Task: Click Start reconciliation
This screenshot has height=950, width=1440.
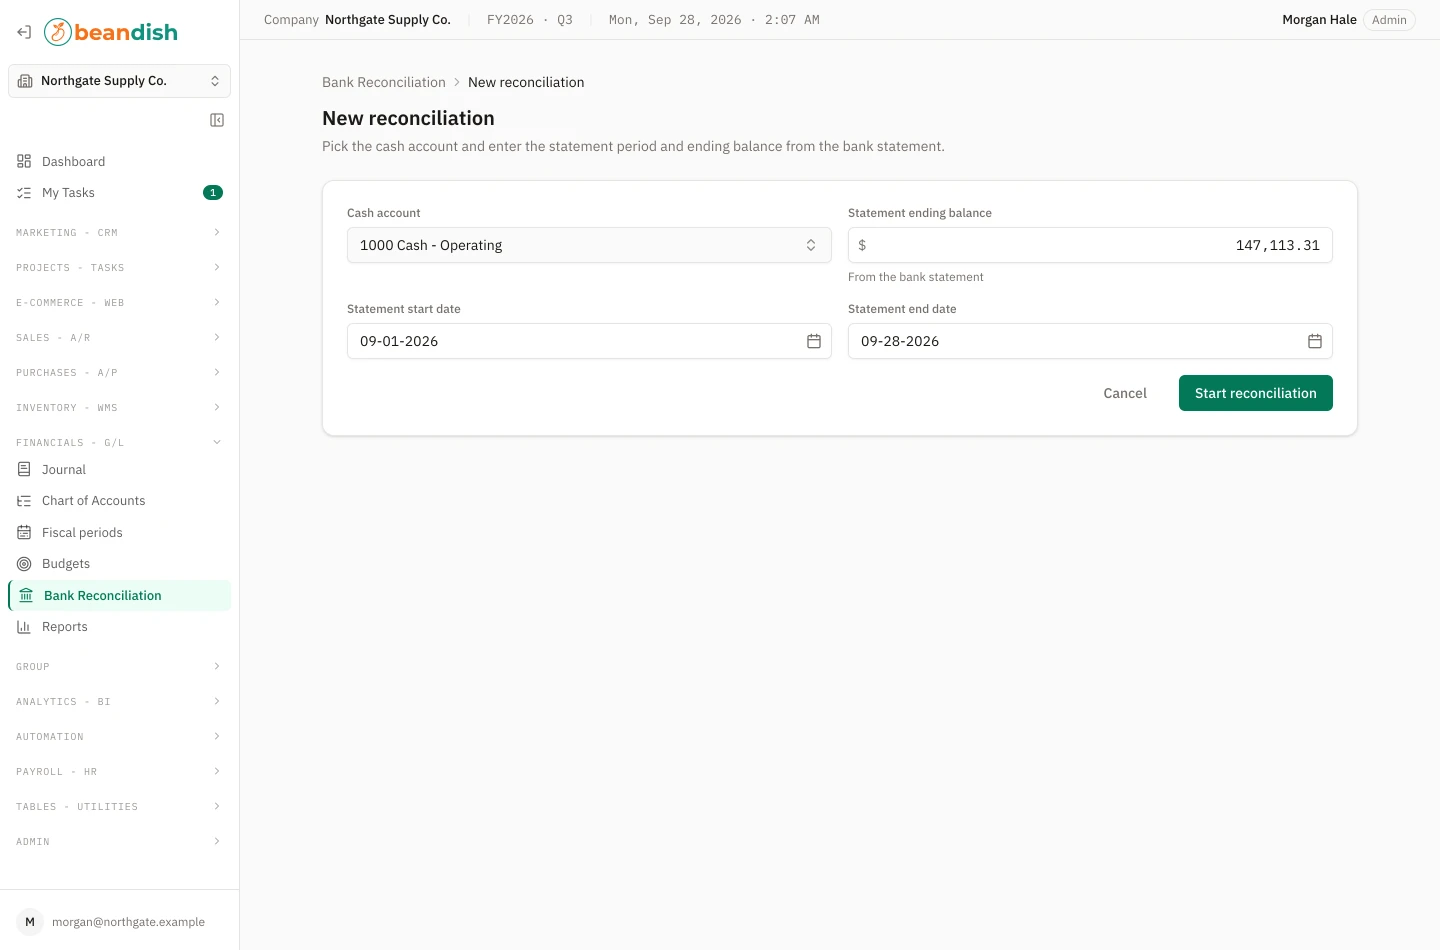Action: 1256,393
